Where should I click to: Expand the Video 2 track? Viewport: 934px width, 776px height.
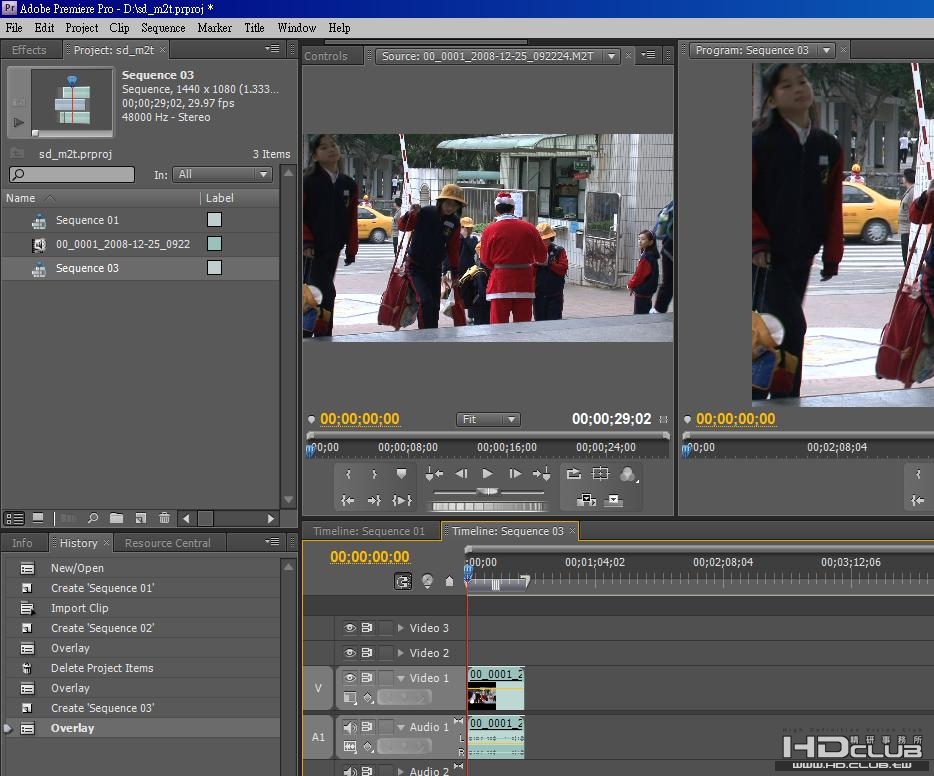pos(400,653)
